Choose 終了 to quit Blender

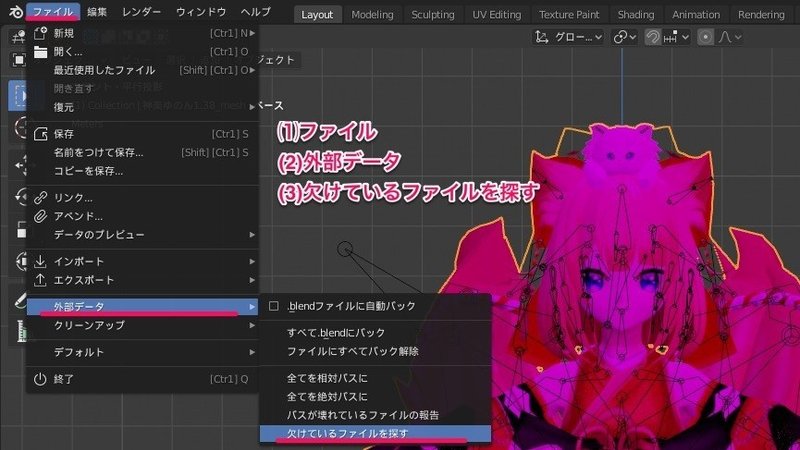tap(142, 379)
